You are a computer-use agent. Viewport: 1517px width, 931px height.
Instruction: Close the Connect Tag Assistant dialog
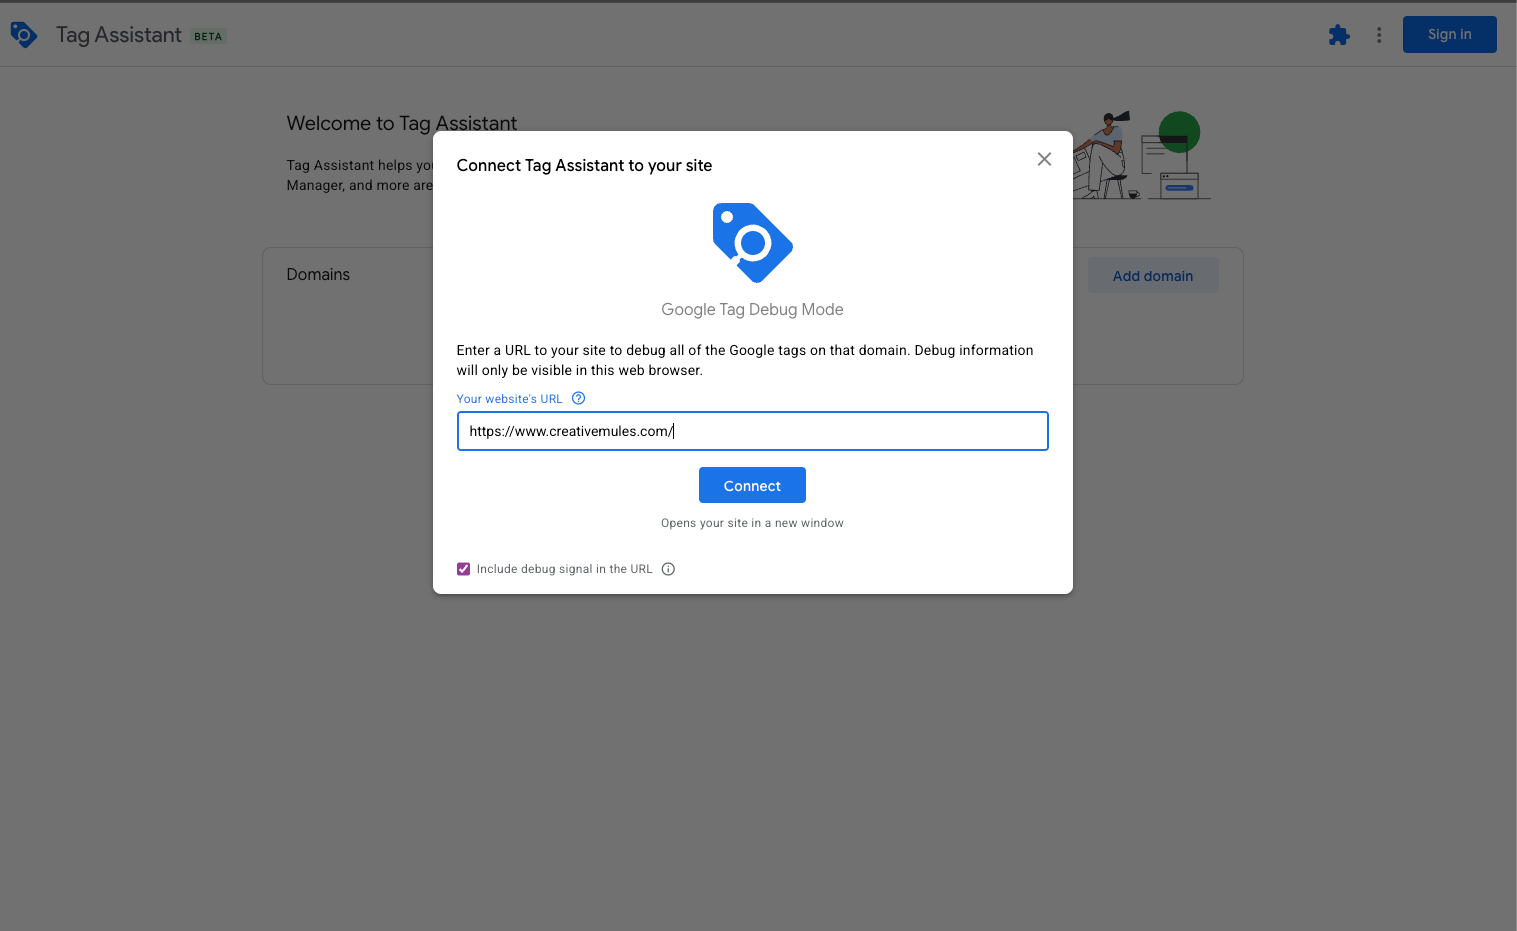pos(1044,159)
